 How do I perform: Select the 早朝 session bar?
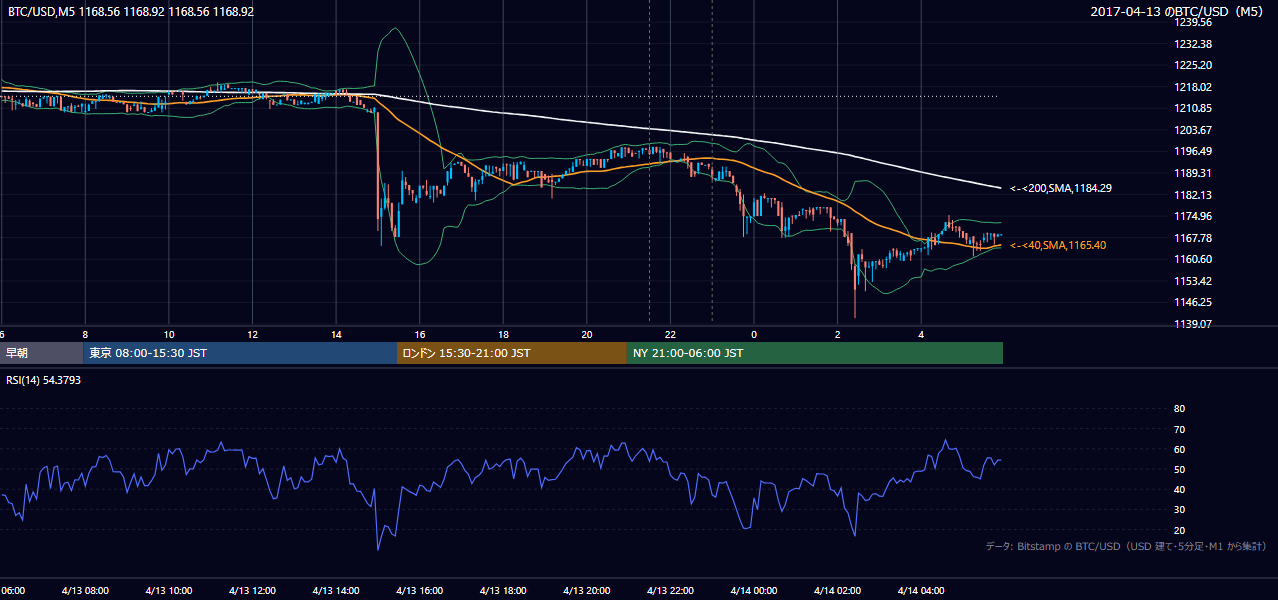42,353
